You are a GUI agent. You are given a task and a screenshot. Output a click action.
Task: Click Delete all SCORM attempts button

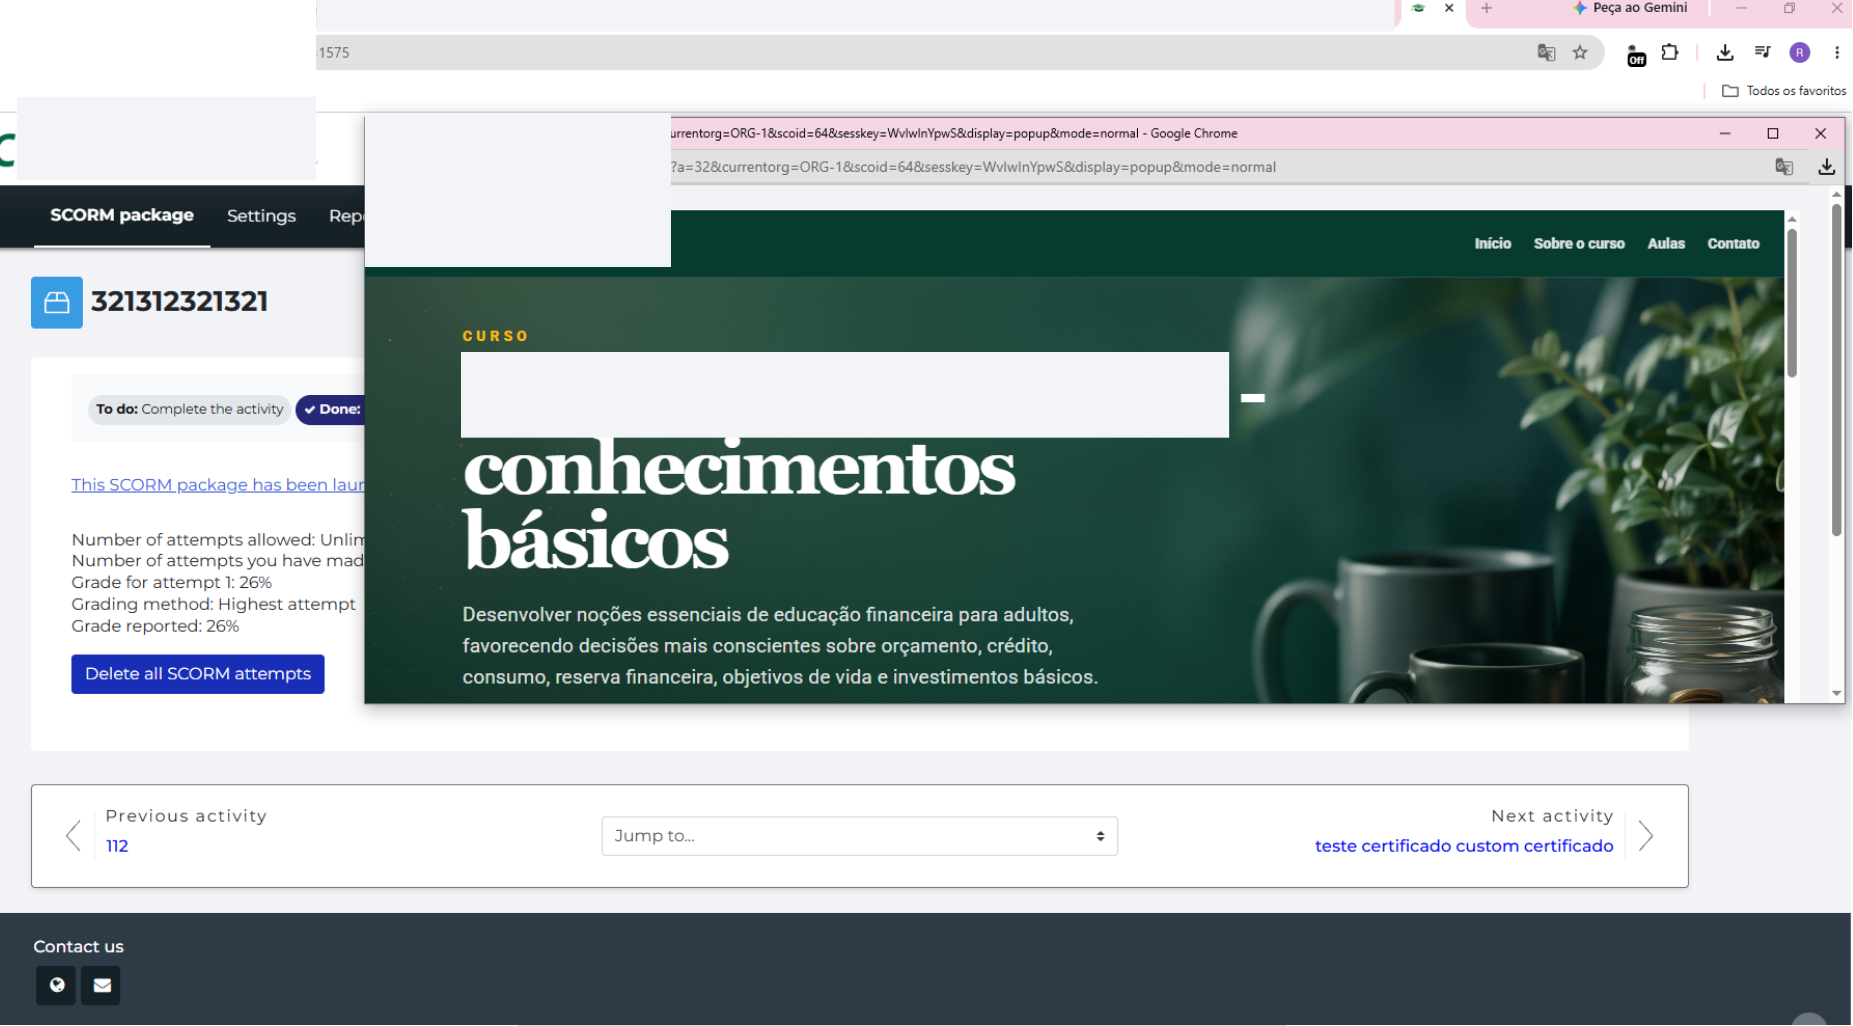(198, 674)
